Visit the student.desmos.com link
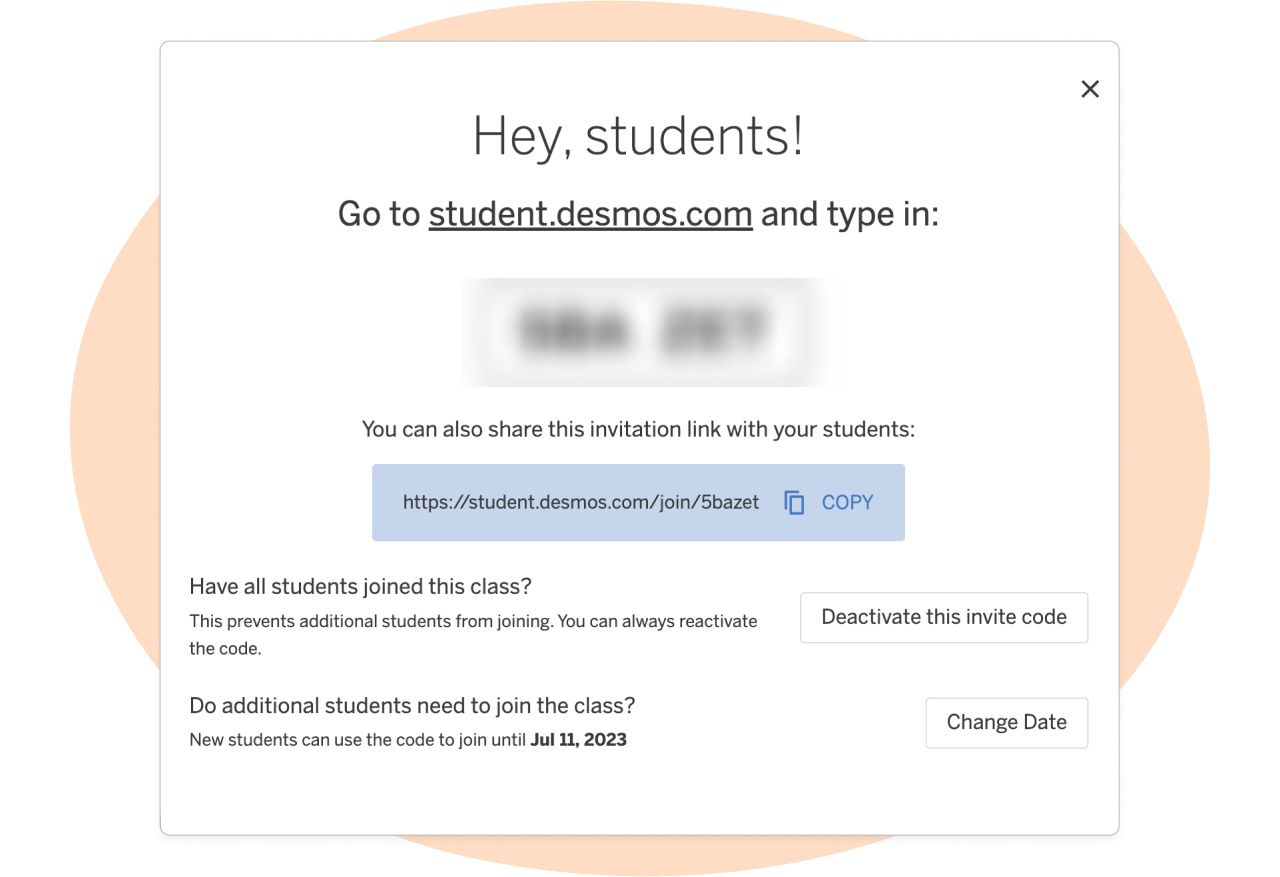Viewport: 1280px width, 877px height. click(x=590, y=213)
